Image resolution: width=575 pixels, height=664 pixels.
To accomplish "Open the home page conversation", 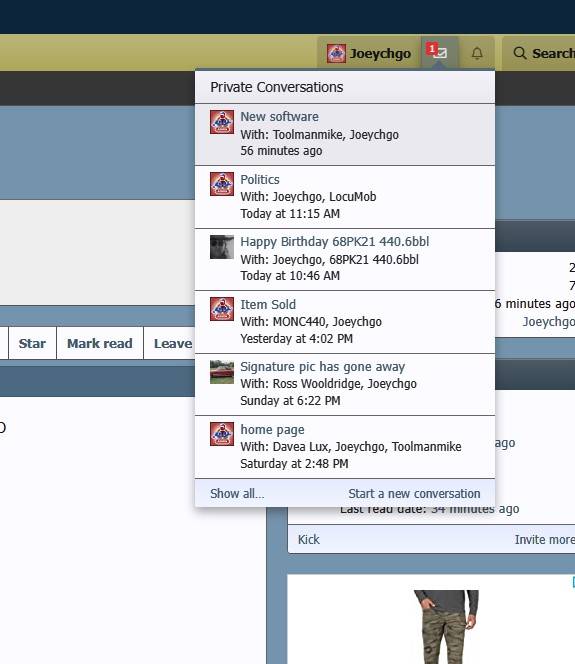I will pos(272,429).
